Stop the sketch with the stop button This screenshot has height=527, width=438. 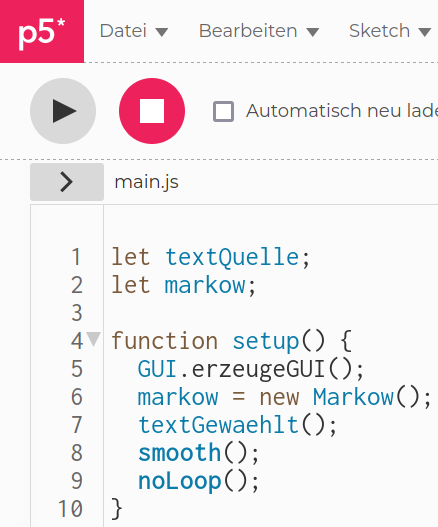click(152, 111)
